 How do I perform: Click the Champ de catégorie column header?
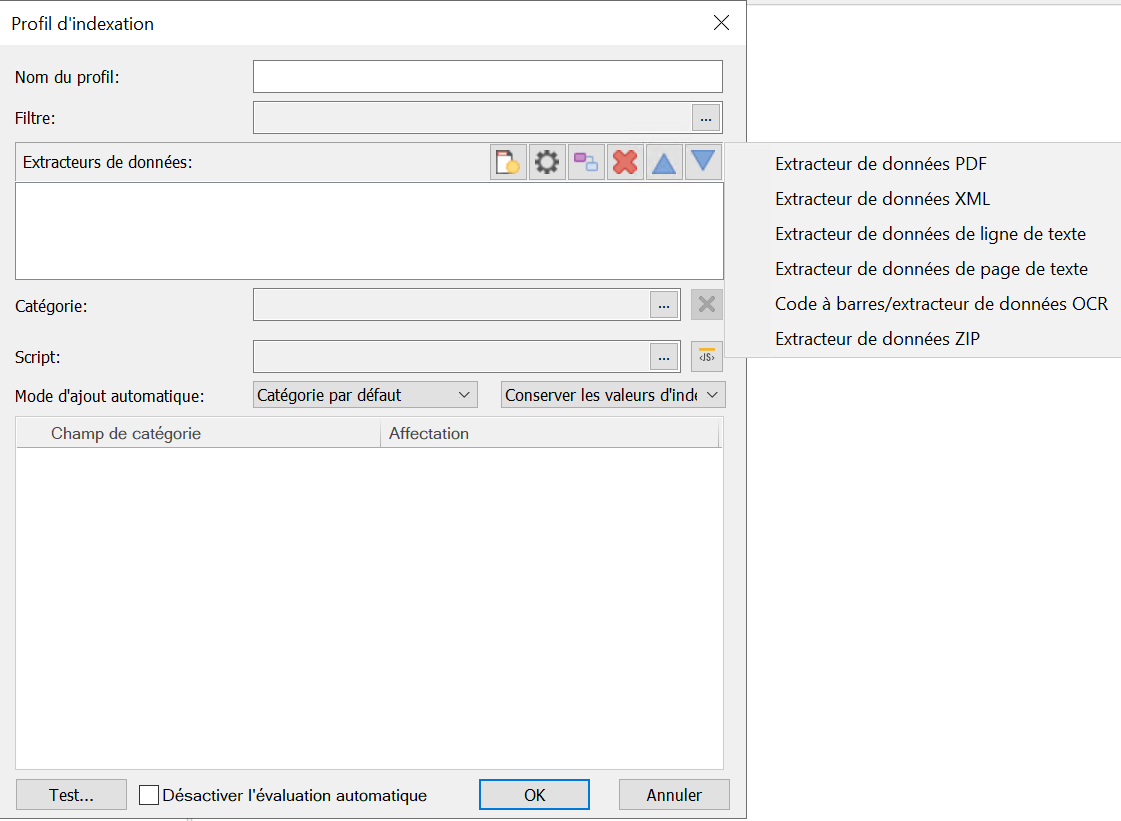pos(198,433)
